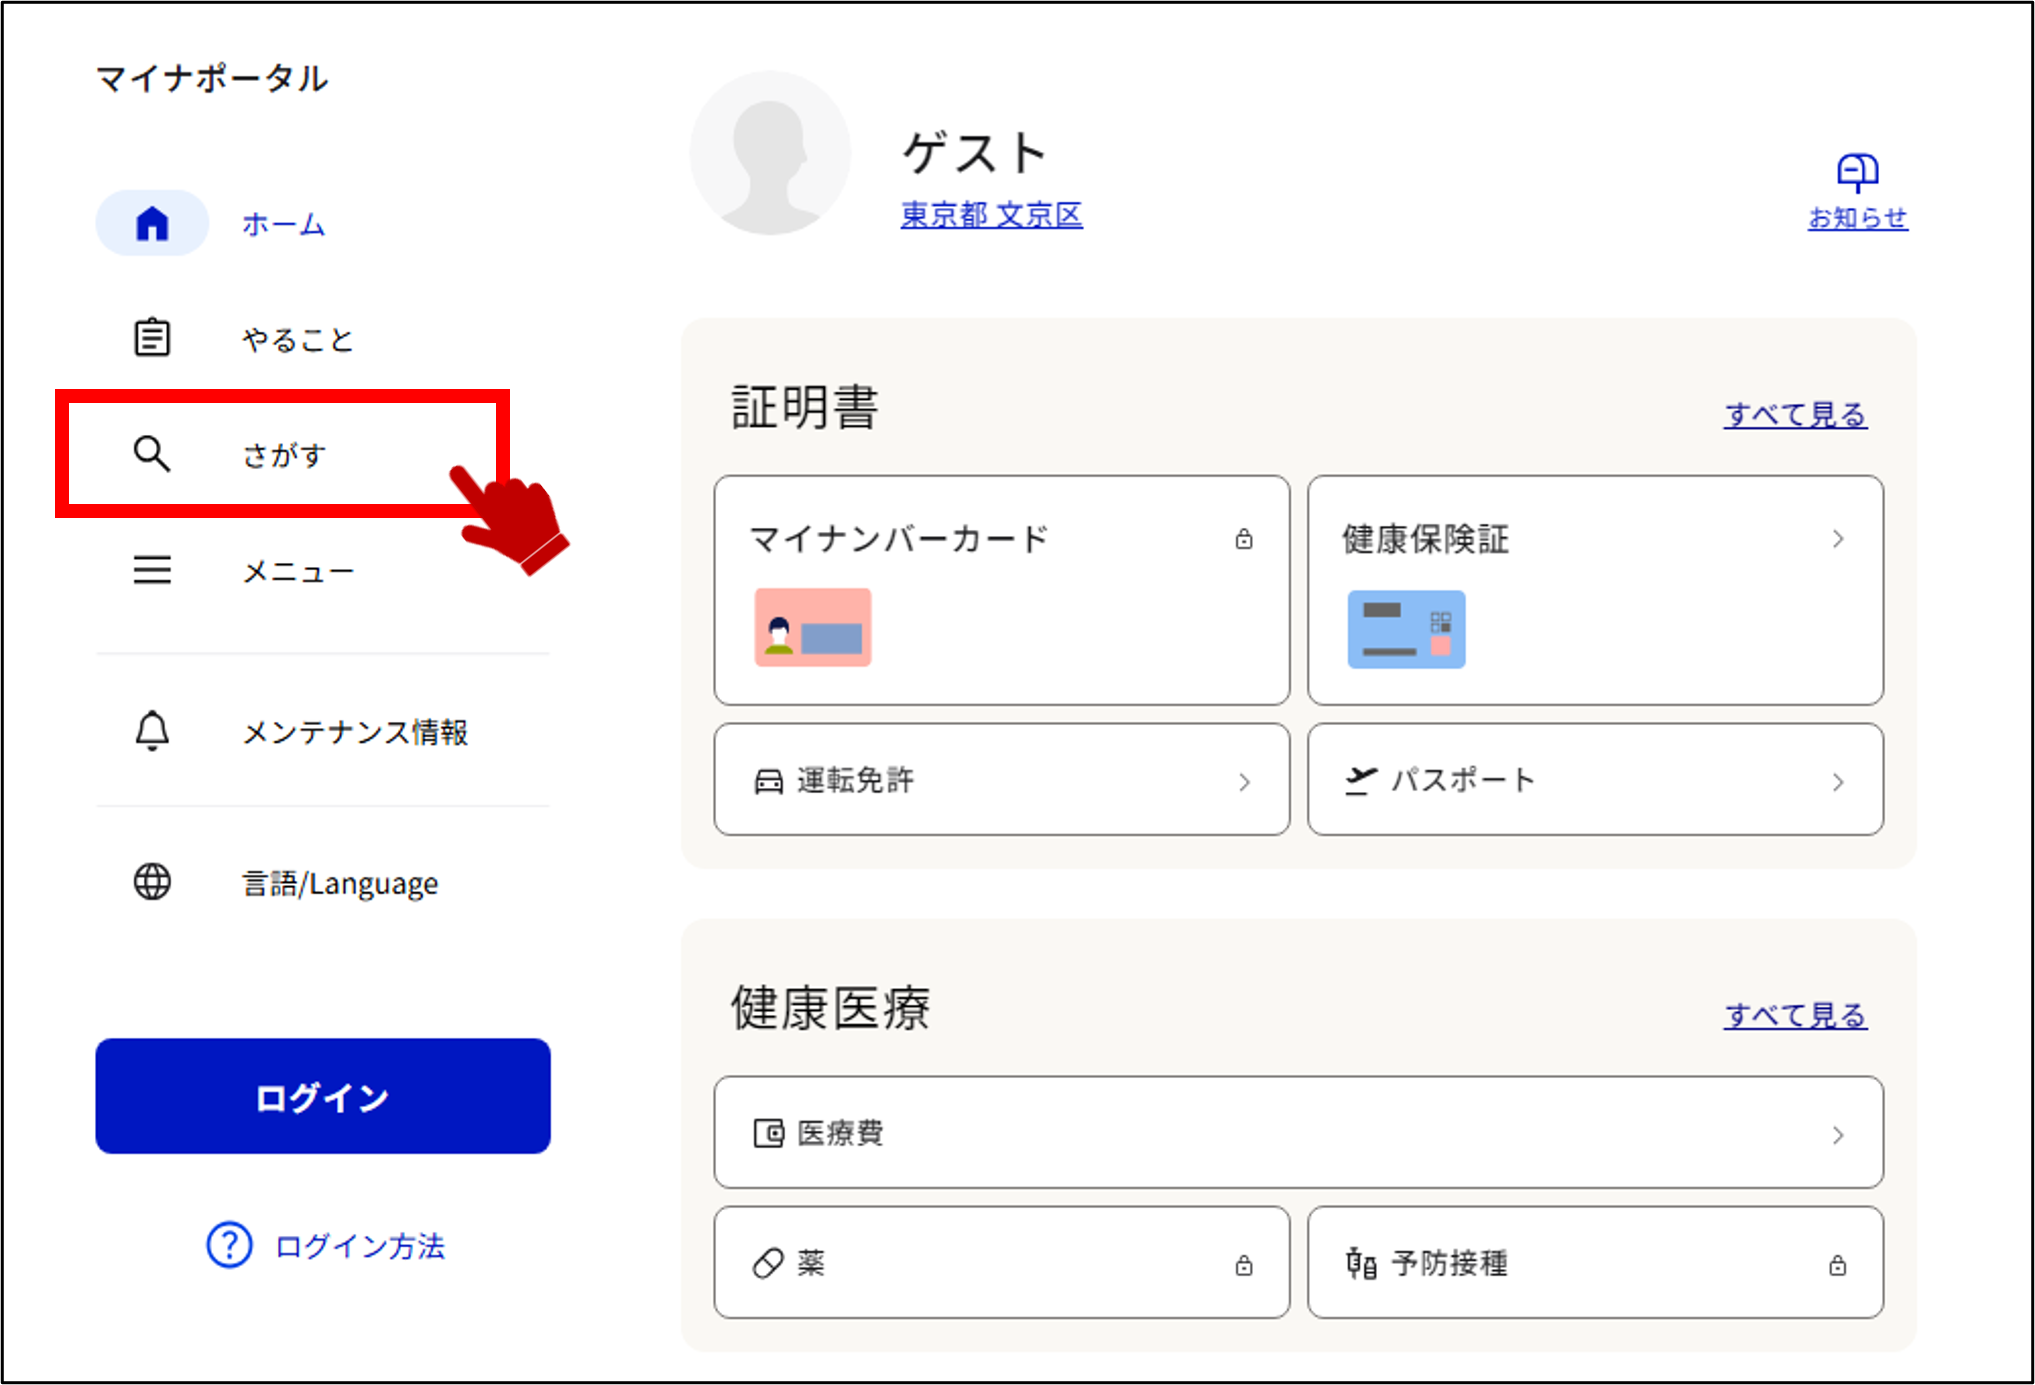Click the blue ログイン button

(323, 1096)
